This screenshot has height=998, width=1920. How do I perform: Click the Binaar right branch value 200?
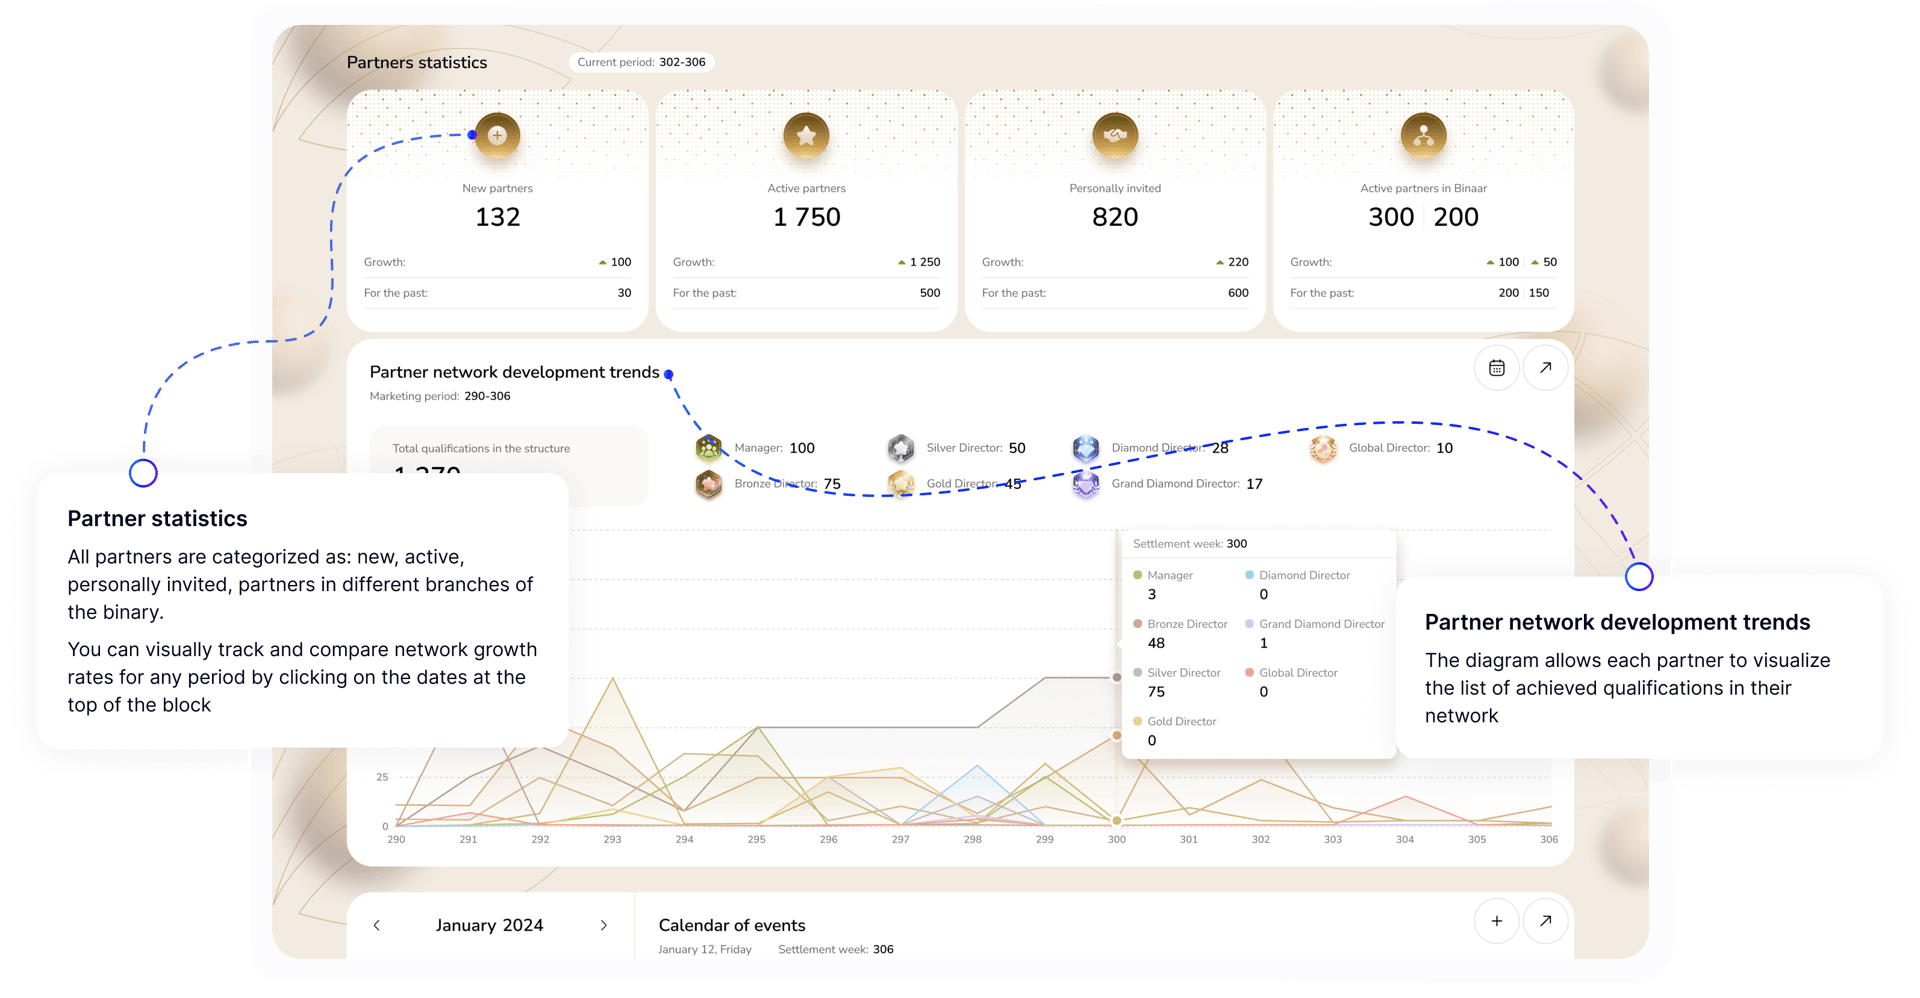pos(1456,217)
